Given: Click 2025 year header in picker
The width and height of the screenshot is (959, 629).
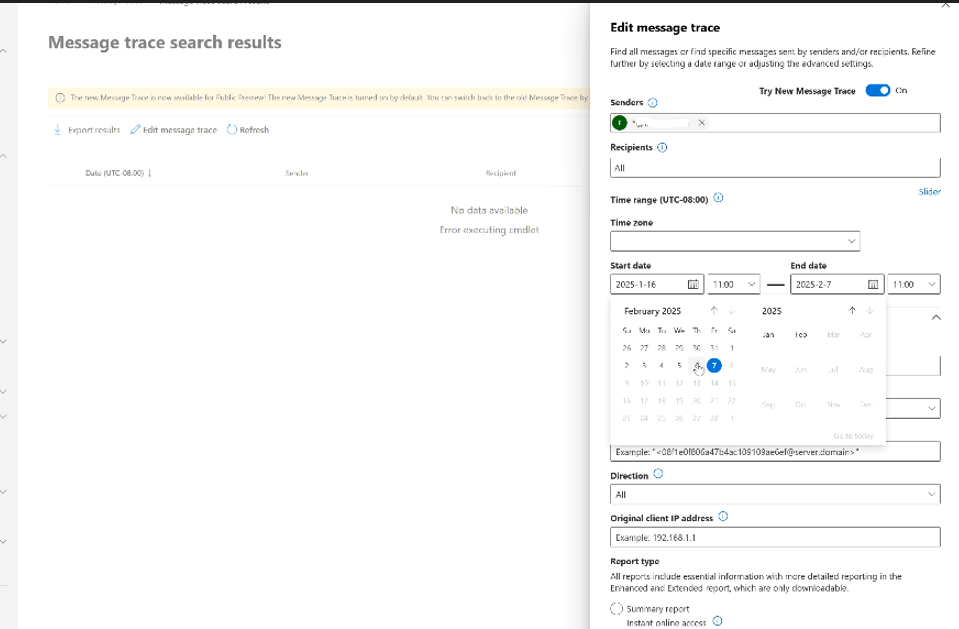Looking at the screenshot, I should (x=772, y=311).
